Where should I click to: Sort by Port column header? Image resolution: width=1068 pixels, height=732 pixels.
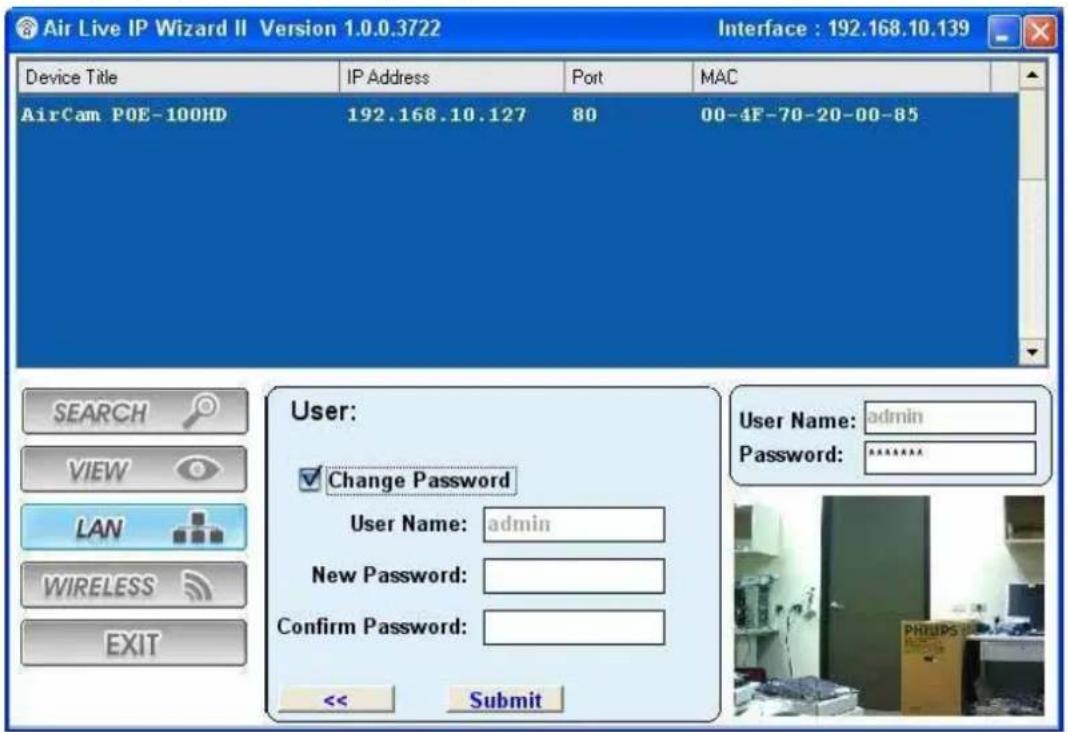click(x=628, y=77)
